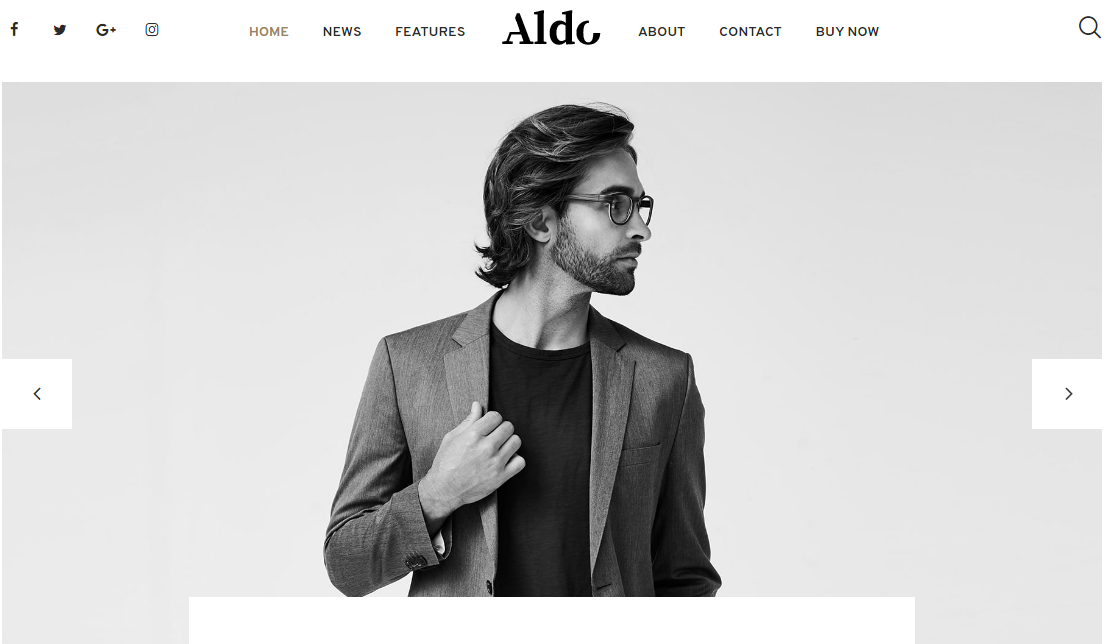Viewport: 1106px width, 644px height.
Task: Open the Facebook social icon
Action: [x=14, y=30]
